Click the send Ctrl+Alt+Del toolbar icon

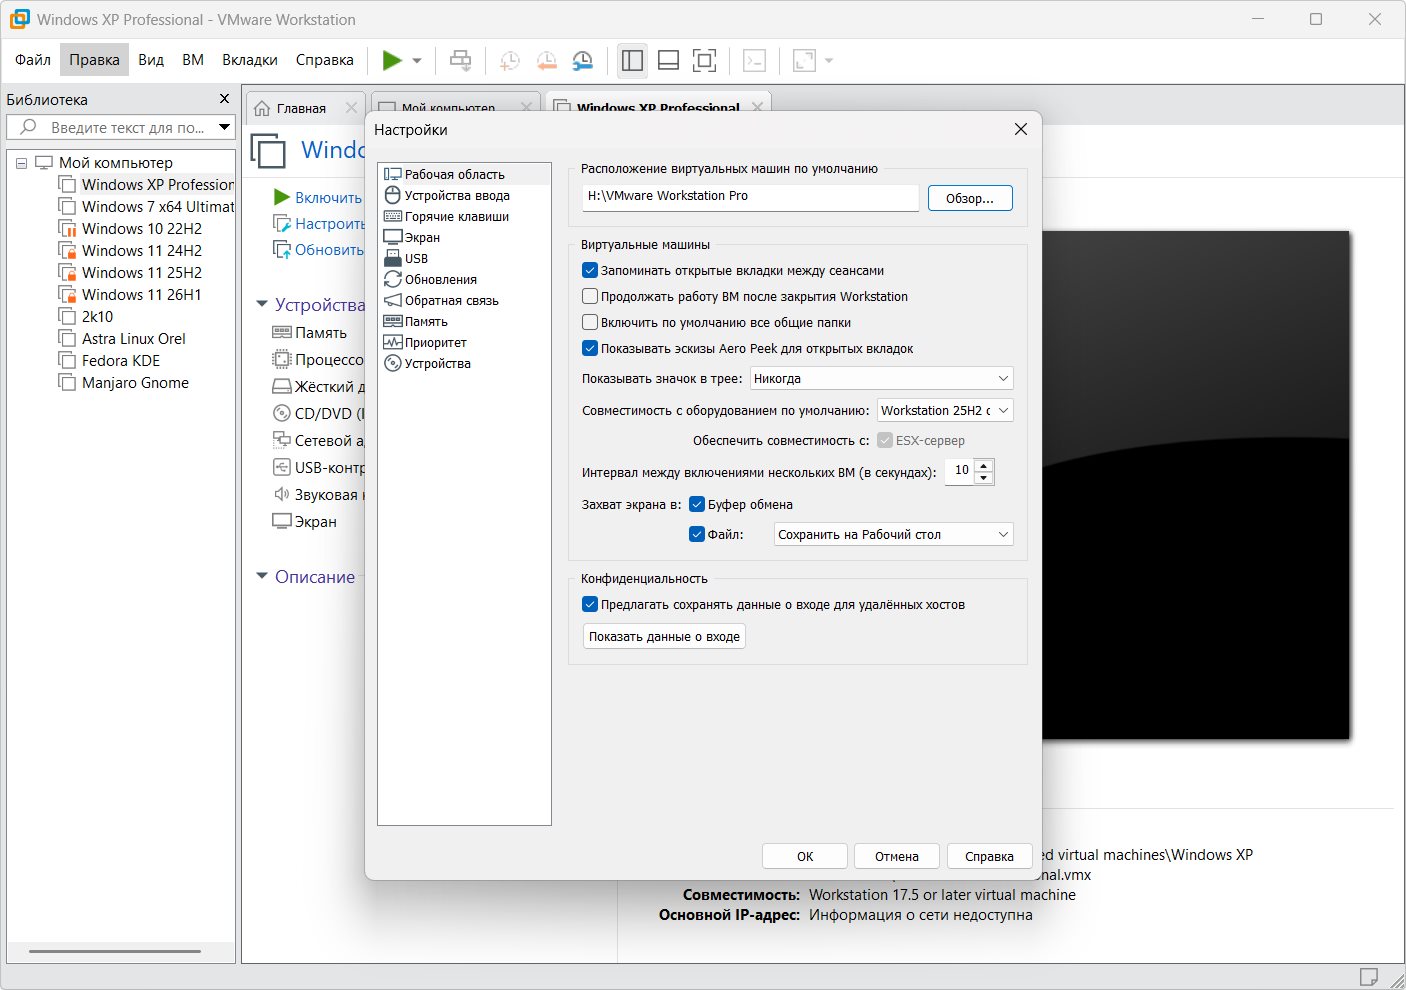coord(460,61)
